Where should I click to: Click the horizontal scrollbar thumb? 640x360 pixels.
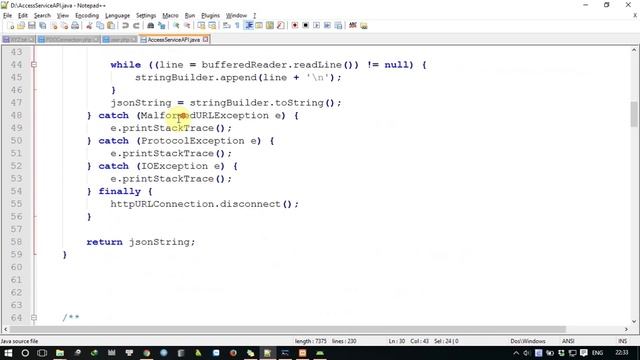[x=288, y=329]
